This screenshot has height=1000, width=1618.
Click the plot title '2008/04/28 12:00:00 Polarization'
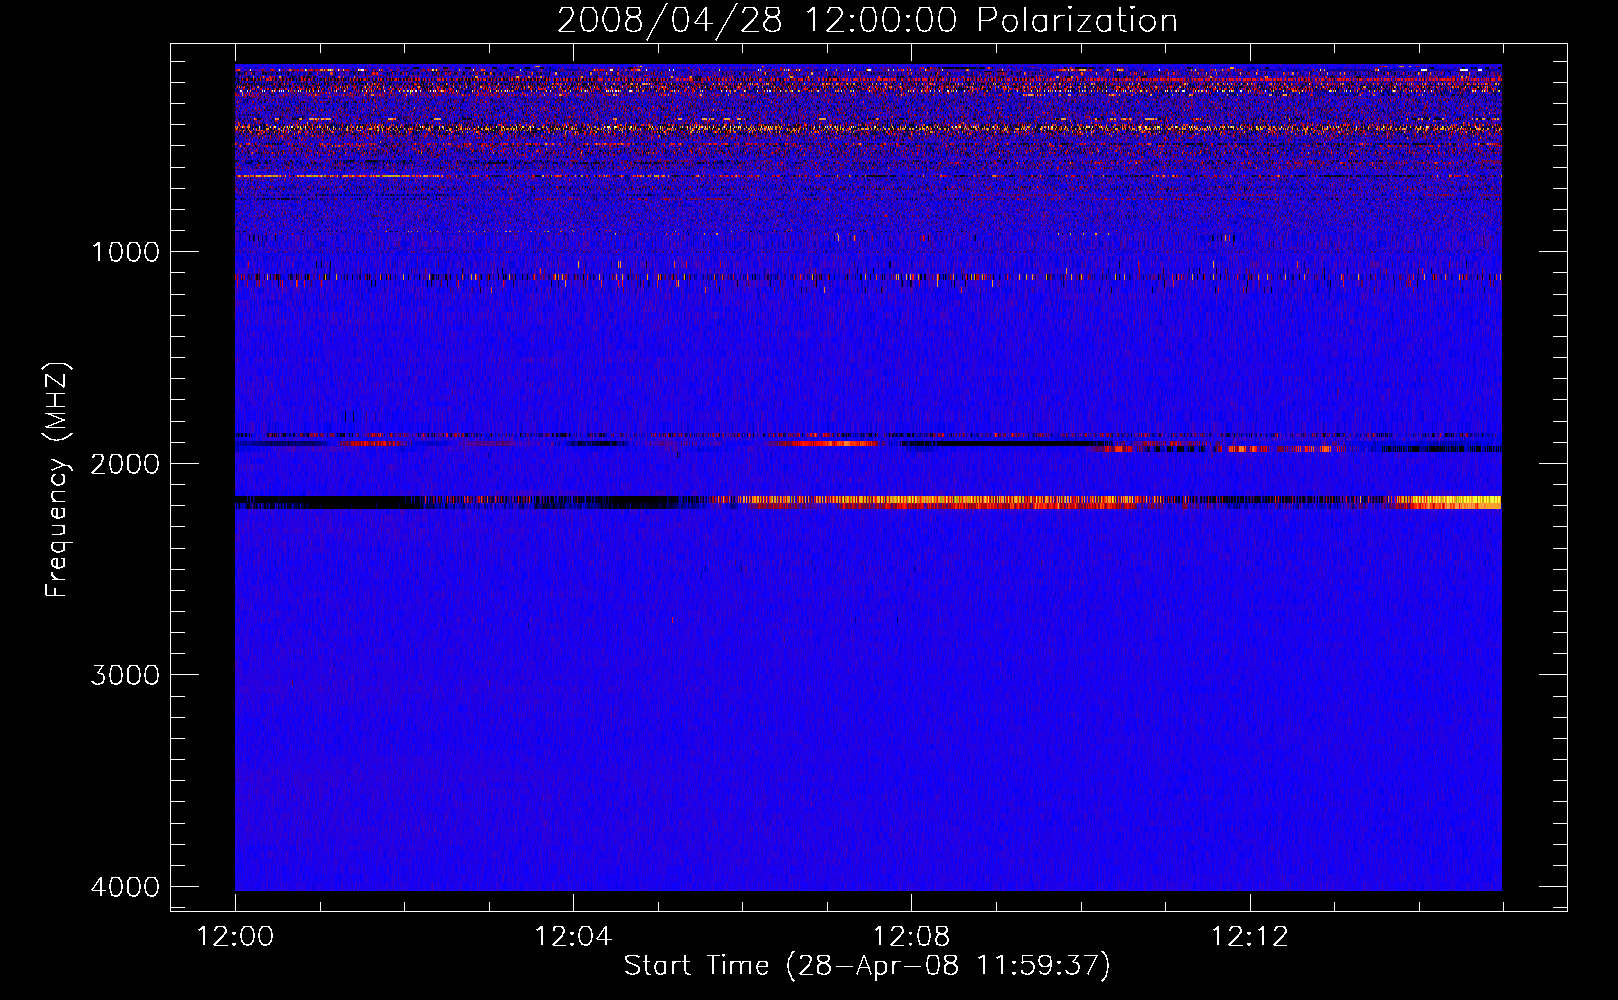click(x=867, y=21)
